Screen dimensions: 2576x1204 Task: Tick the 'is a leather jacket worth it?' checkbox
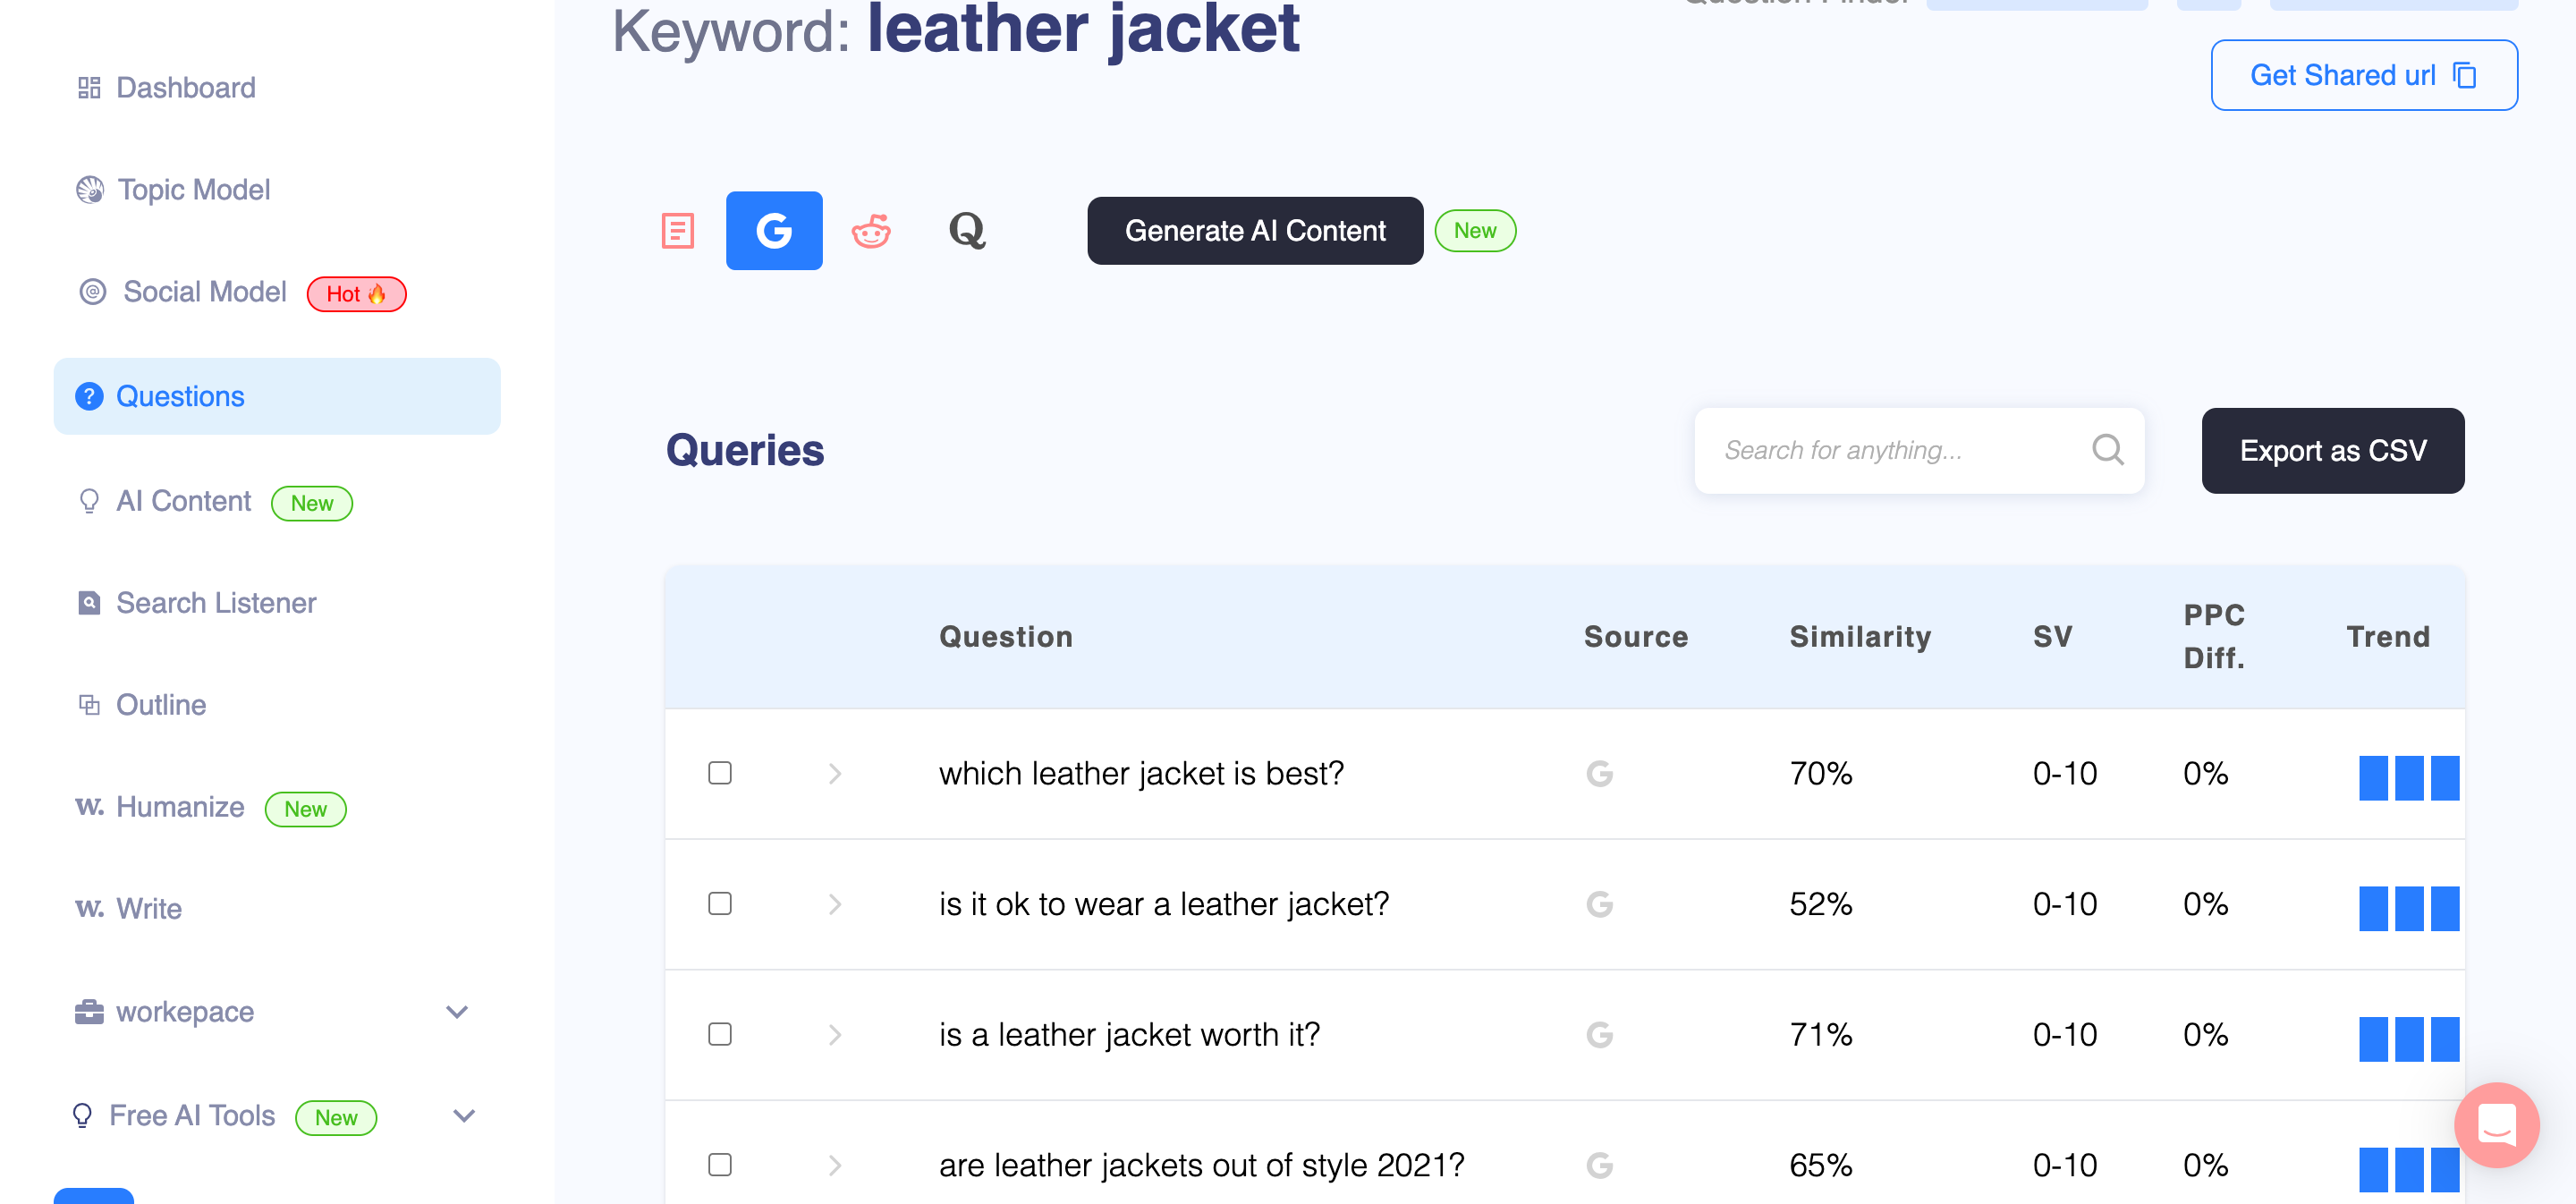pyautogui.click(x=720, y=1034)
